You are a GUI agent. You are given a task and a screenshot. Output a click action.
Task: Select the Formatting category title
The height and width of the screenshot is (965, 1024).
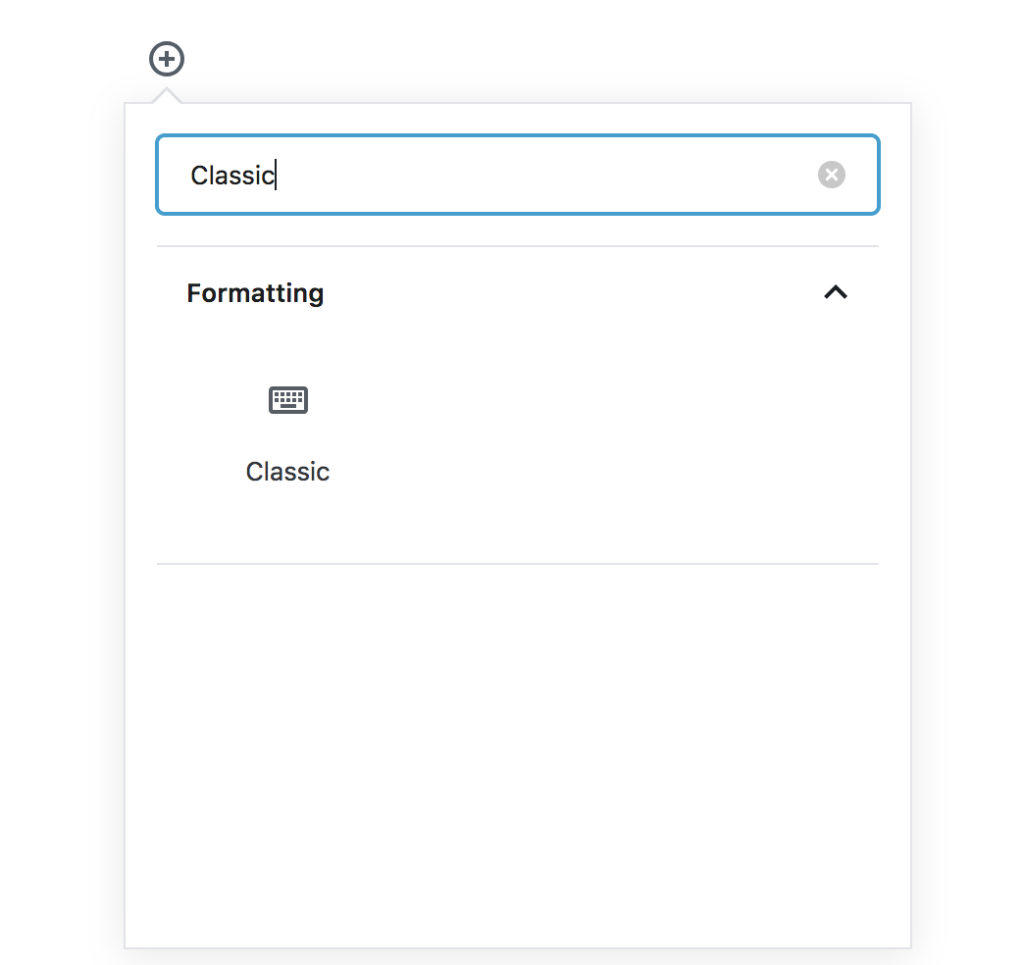coord(255,293)
